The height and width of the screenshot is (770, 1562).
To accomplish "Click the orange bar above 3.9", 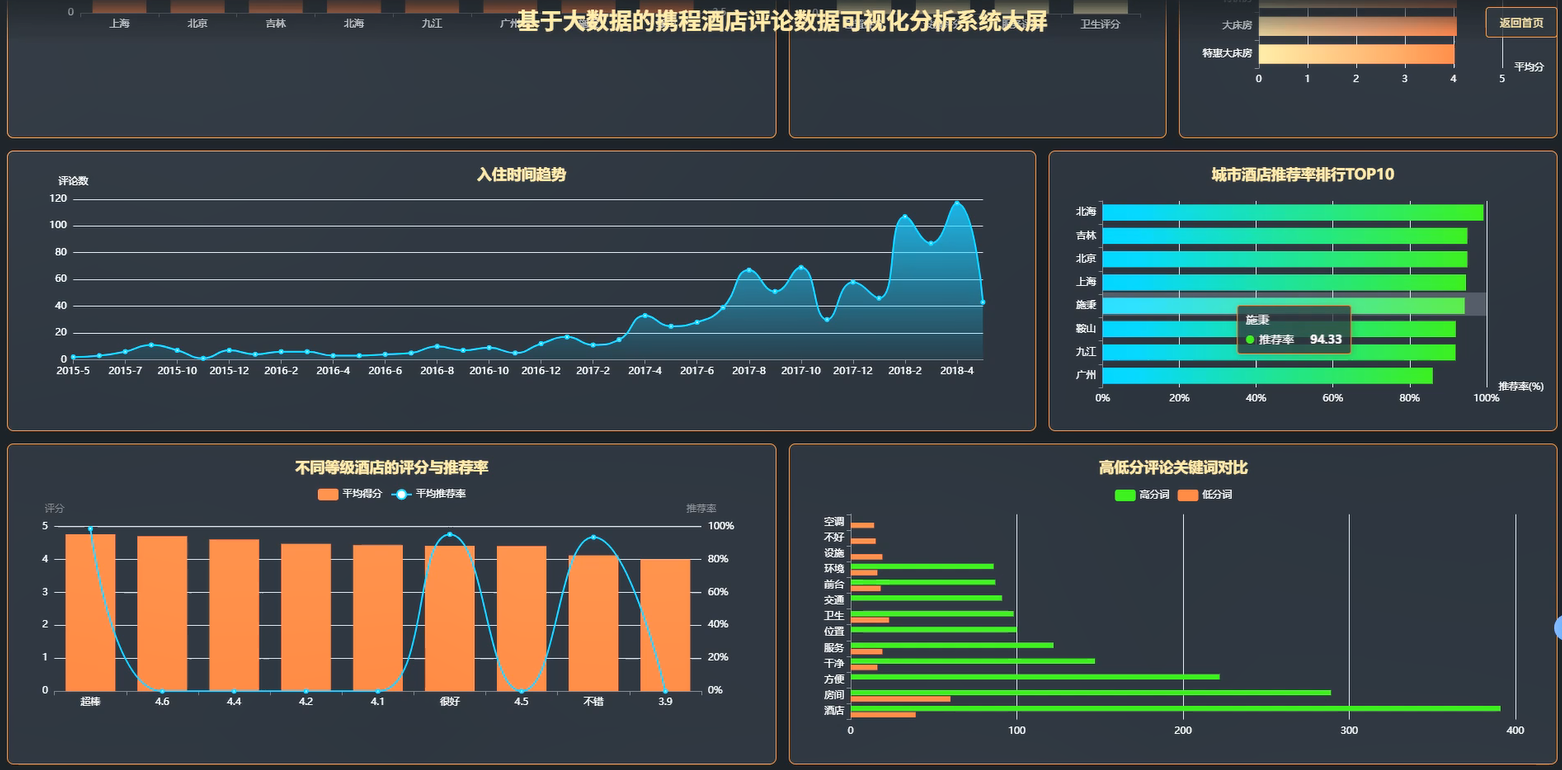I will pyautogui.click(x=665, y=624).
